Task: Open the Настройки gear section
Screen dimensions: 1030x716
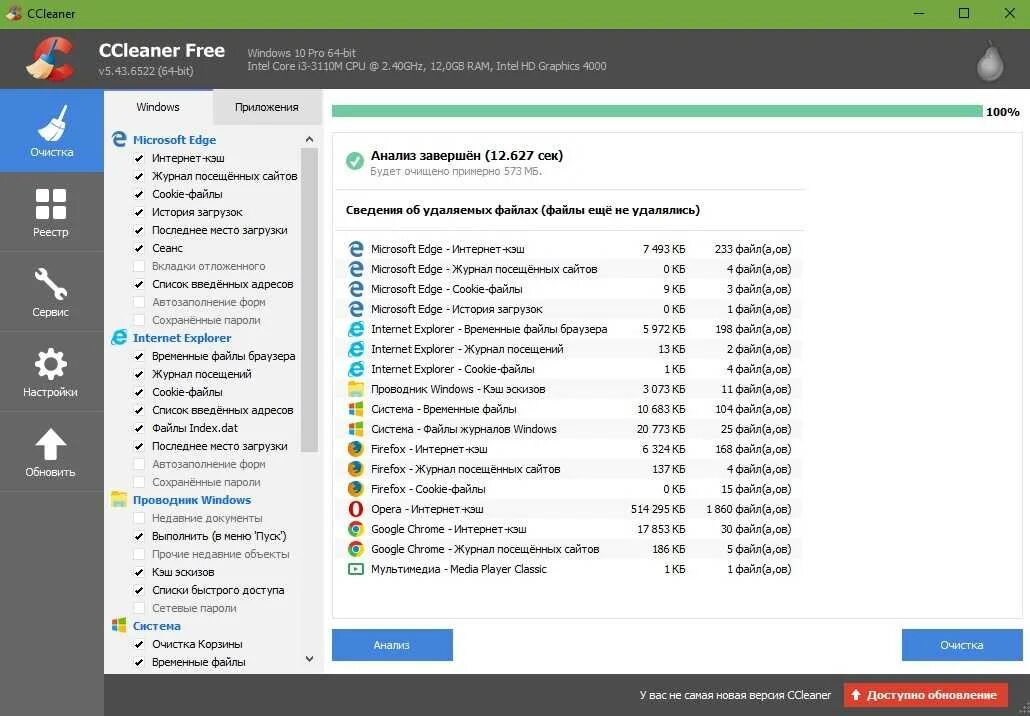Action: 51,372
